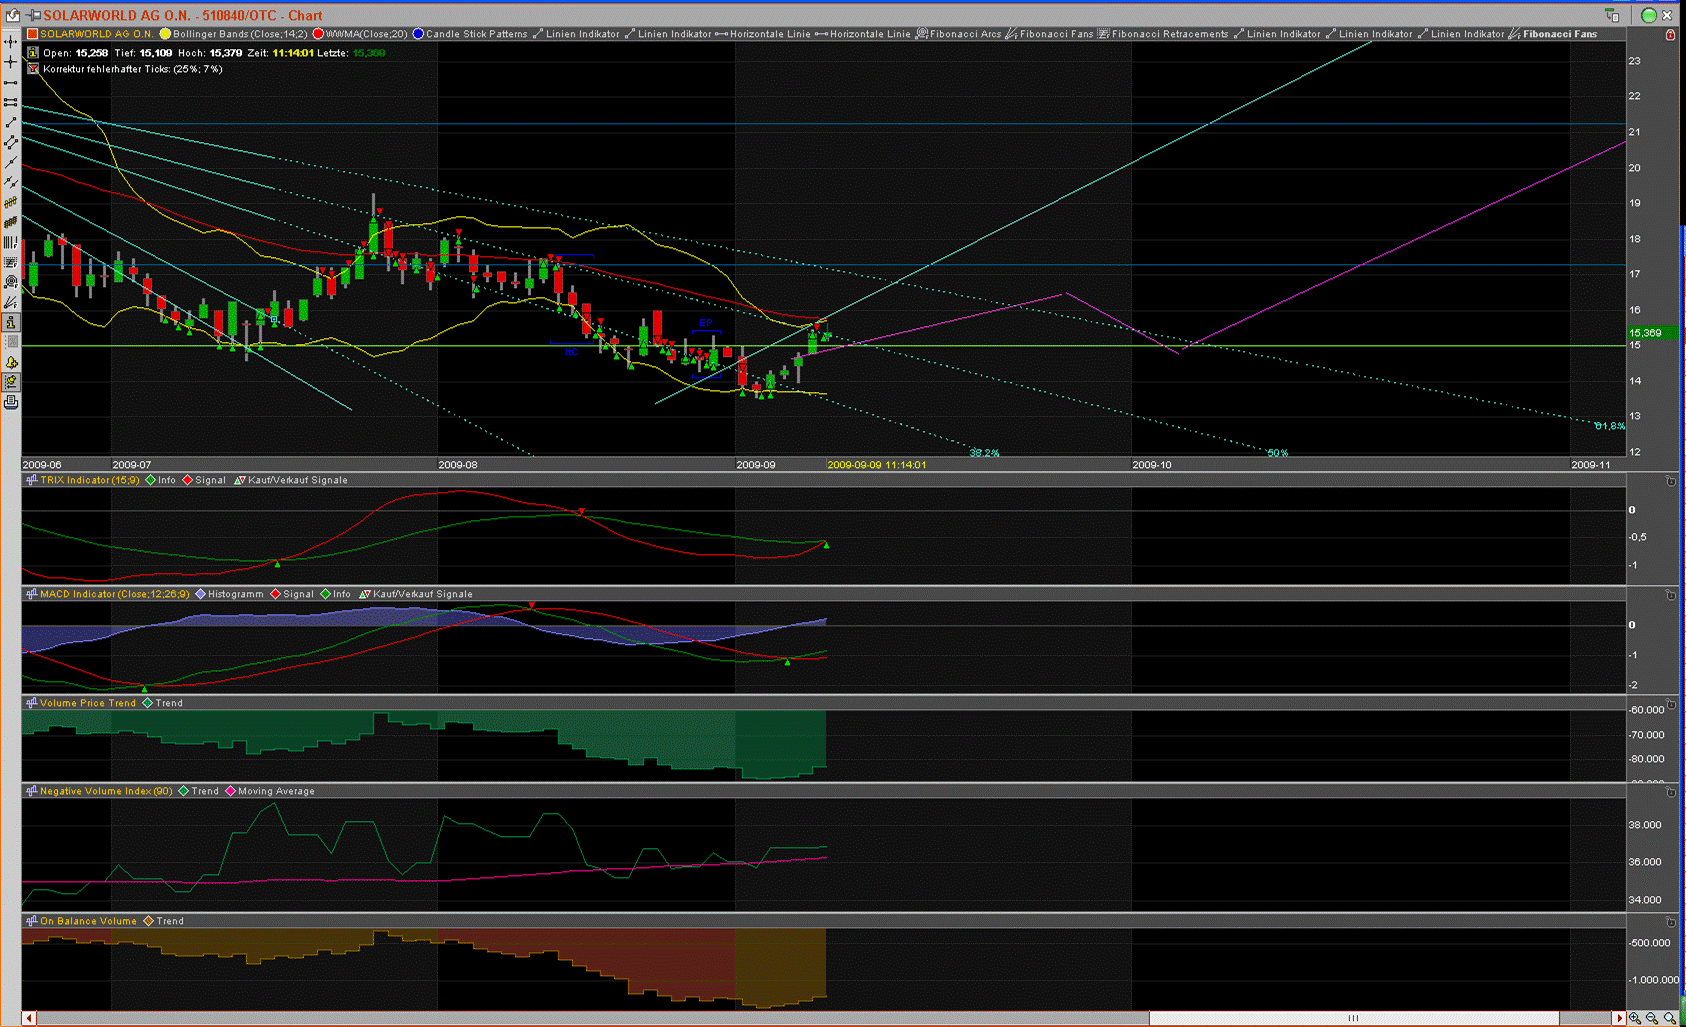Click the current price label 15,369 on axis
Viewport: 1686px width, 1027px height.
coord(1651,333)
